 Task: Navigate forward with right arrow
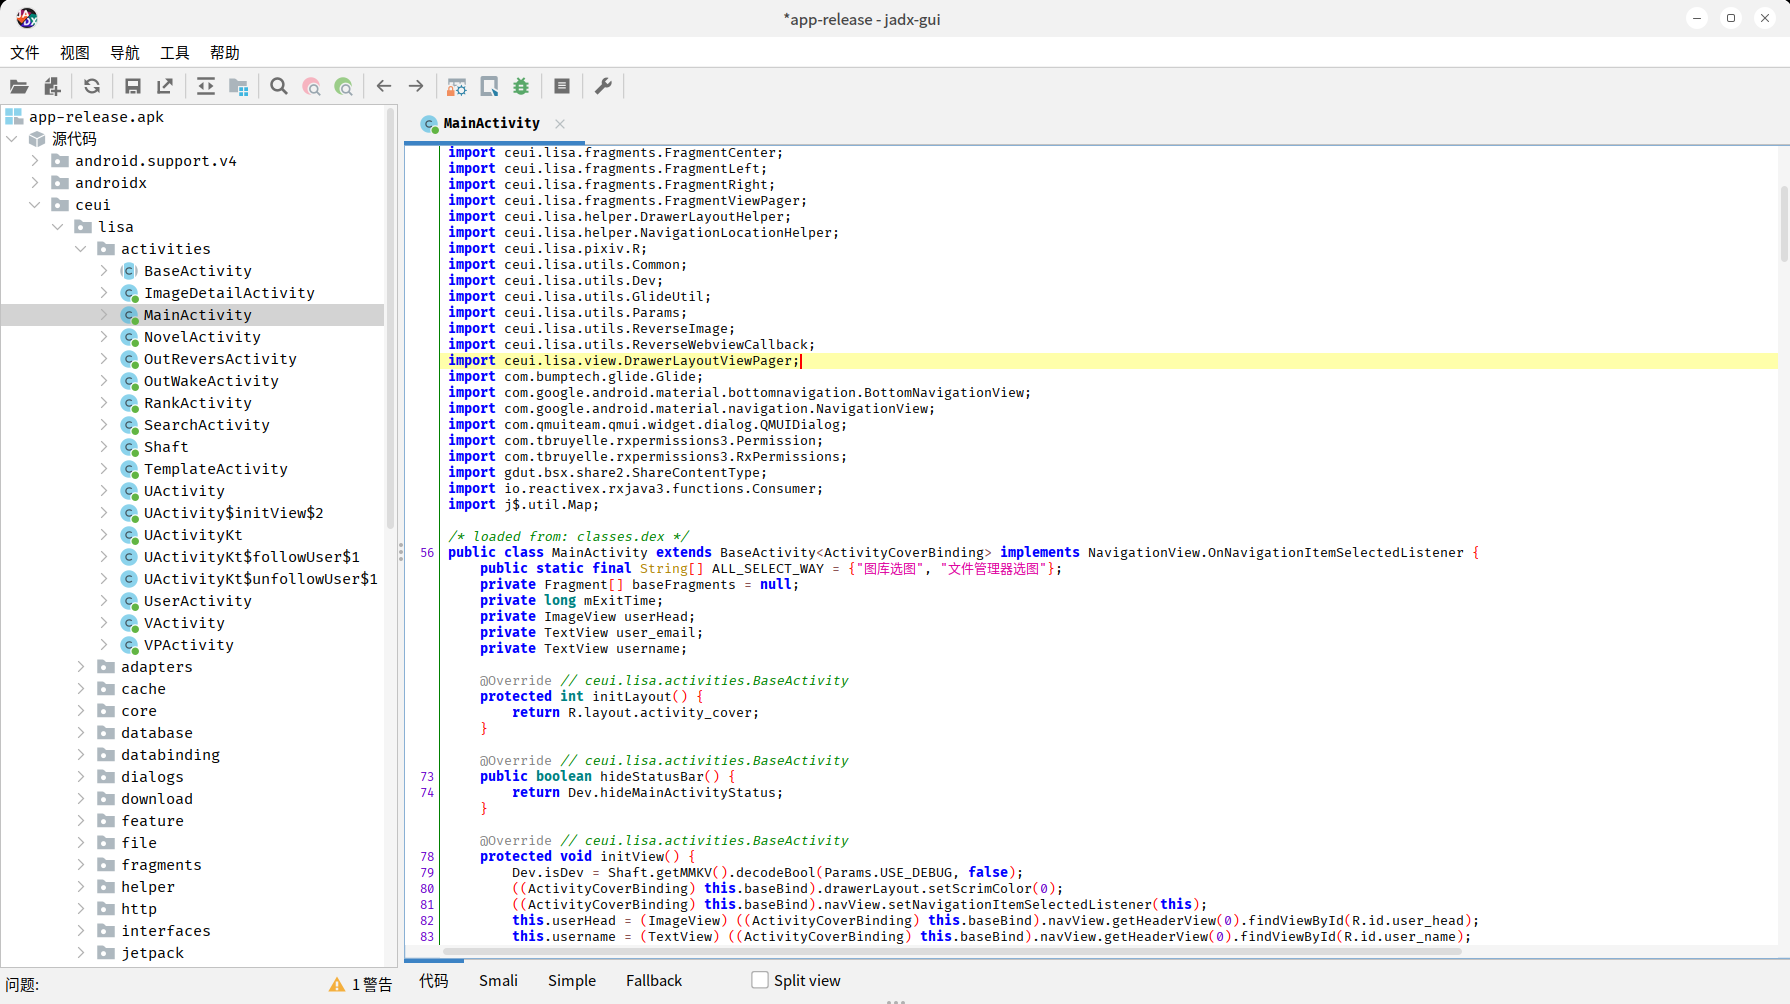pos(416,87)
